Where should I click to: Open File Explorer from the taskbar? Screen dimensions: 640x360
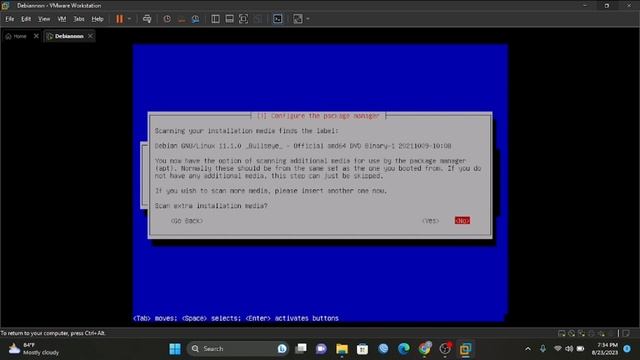click(342, 349)
